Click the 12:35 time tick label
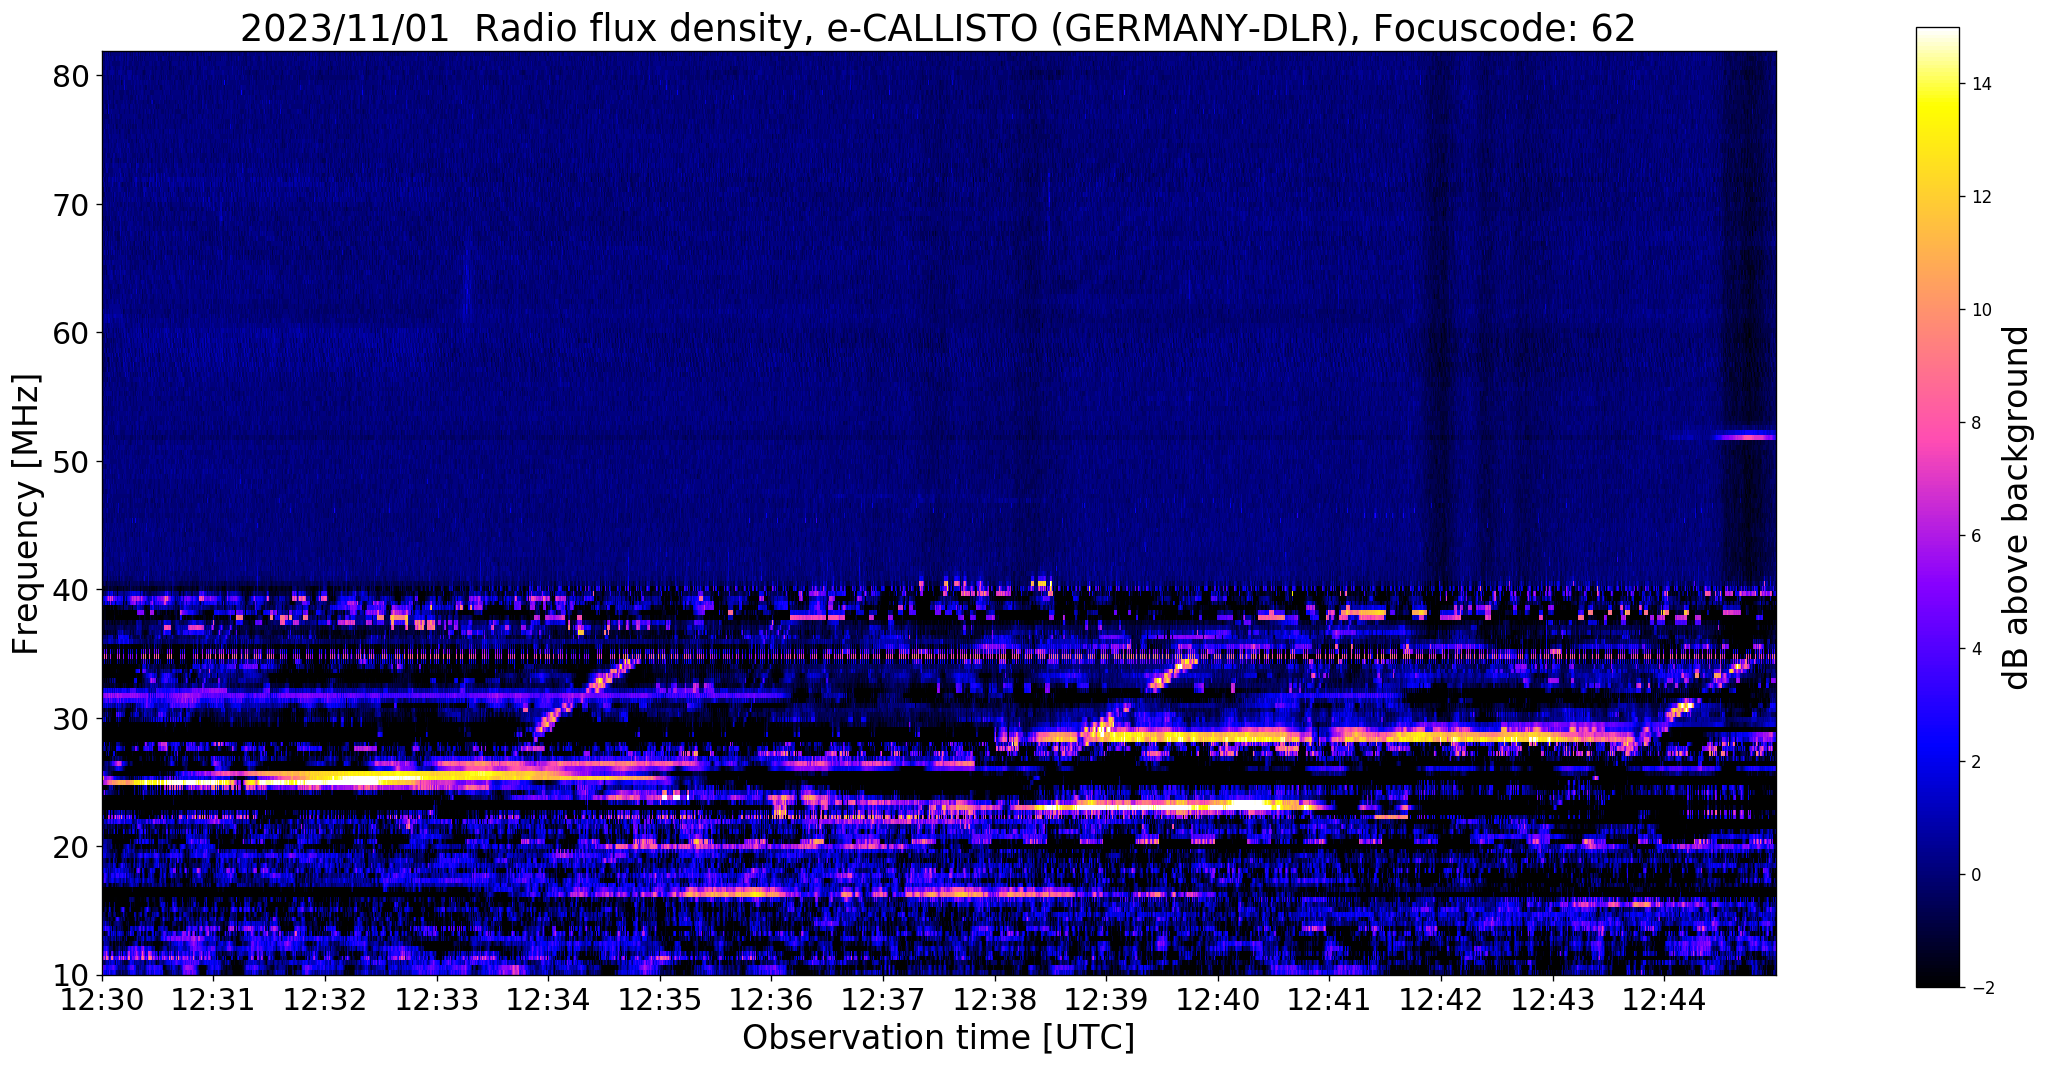Viewport: 2047px width, 1067px height. [x=660, y=999]
